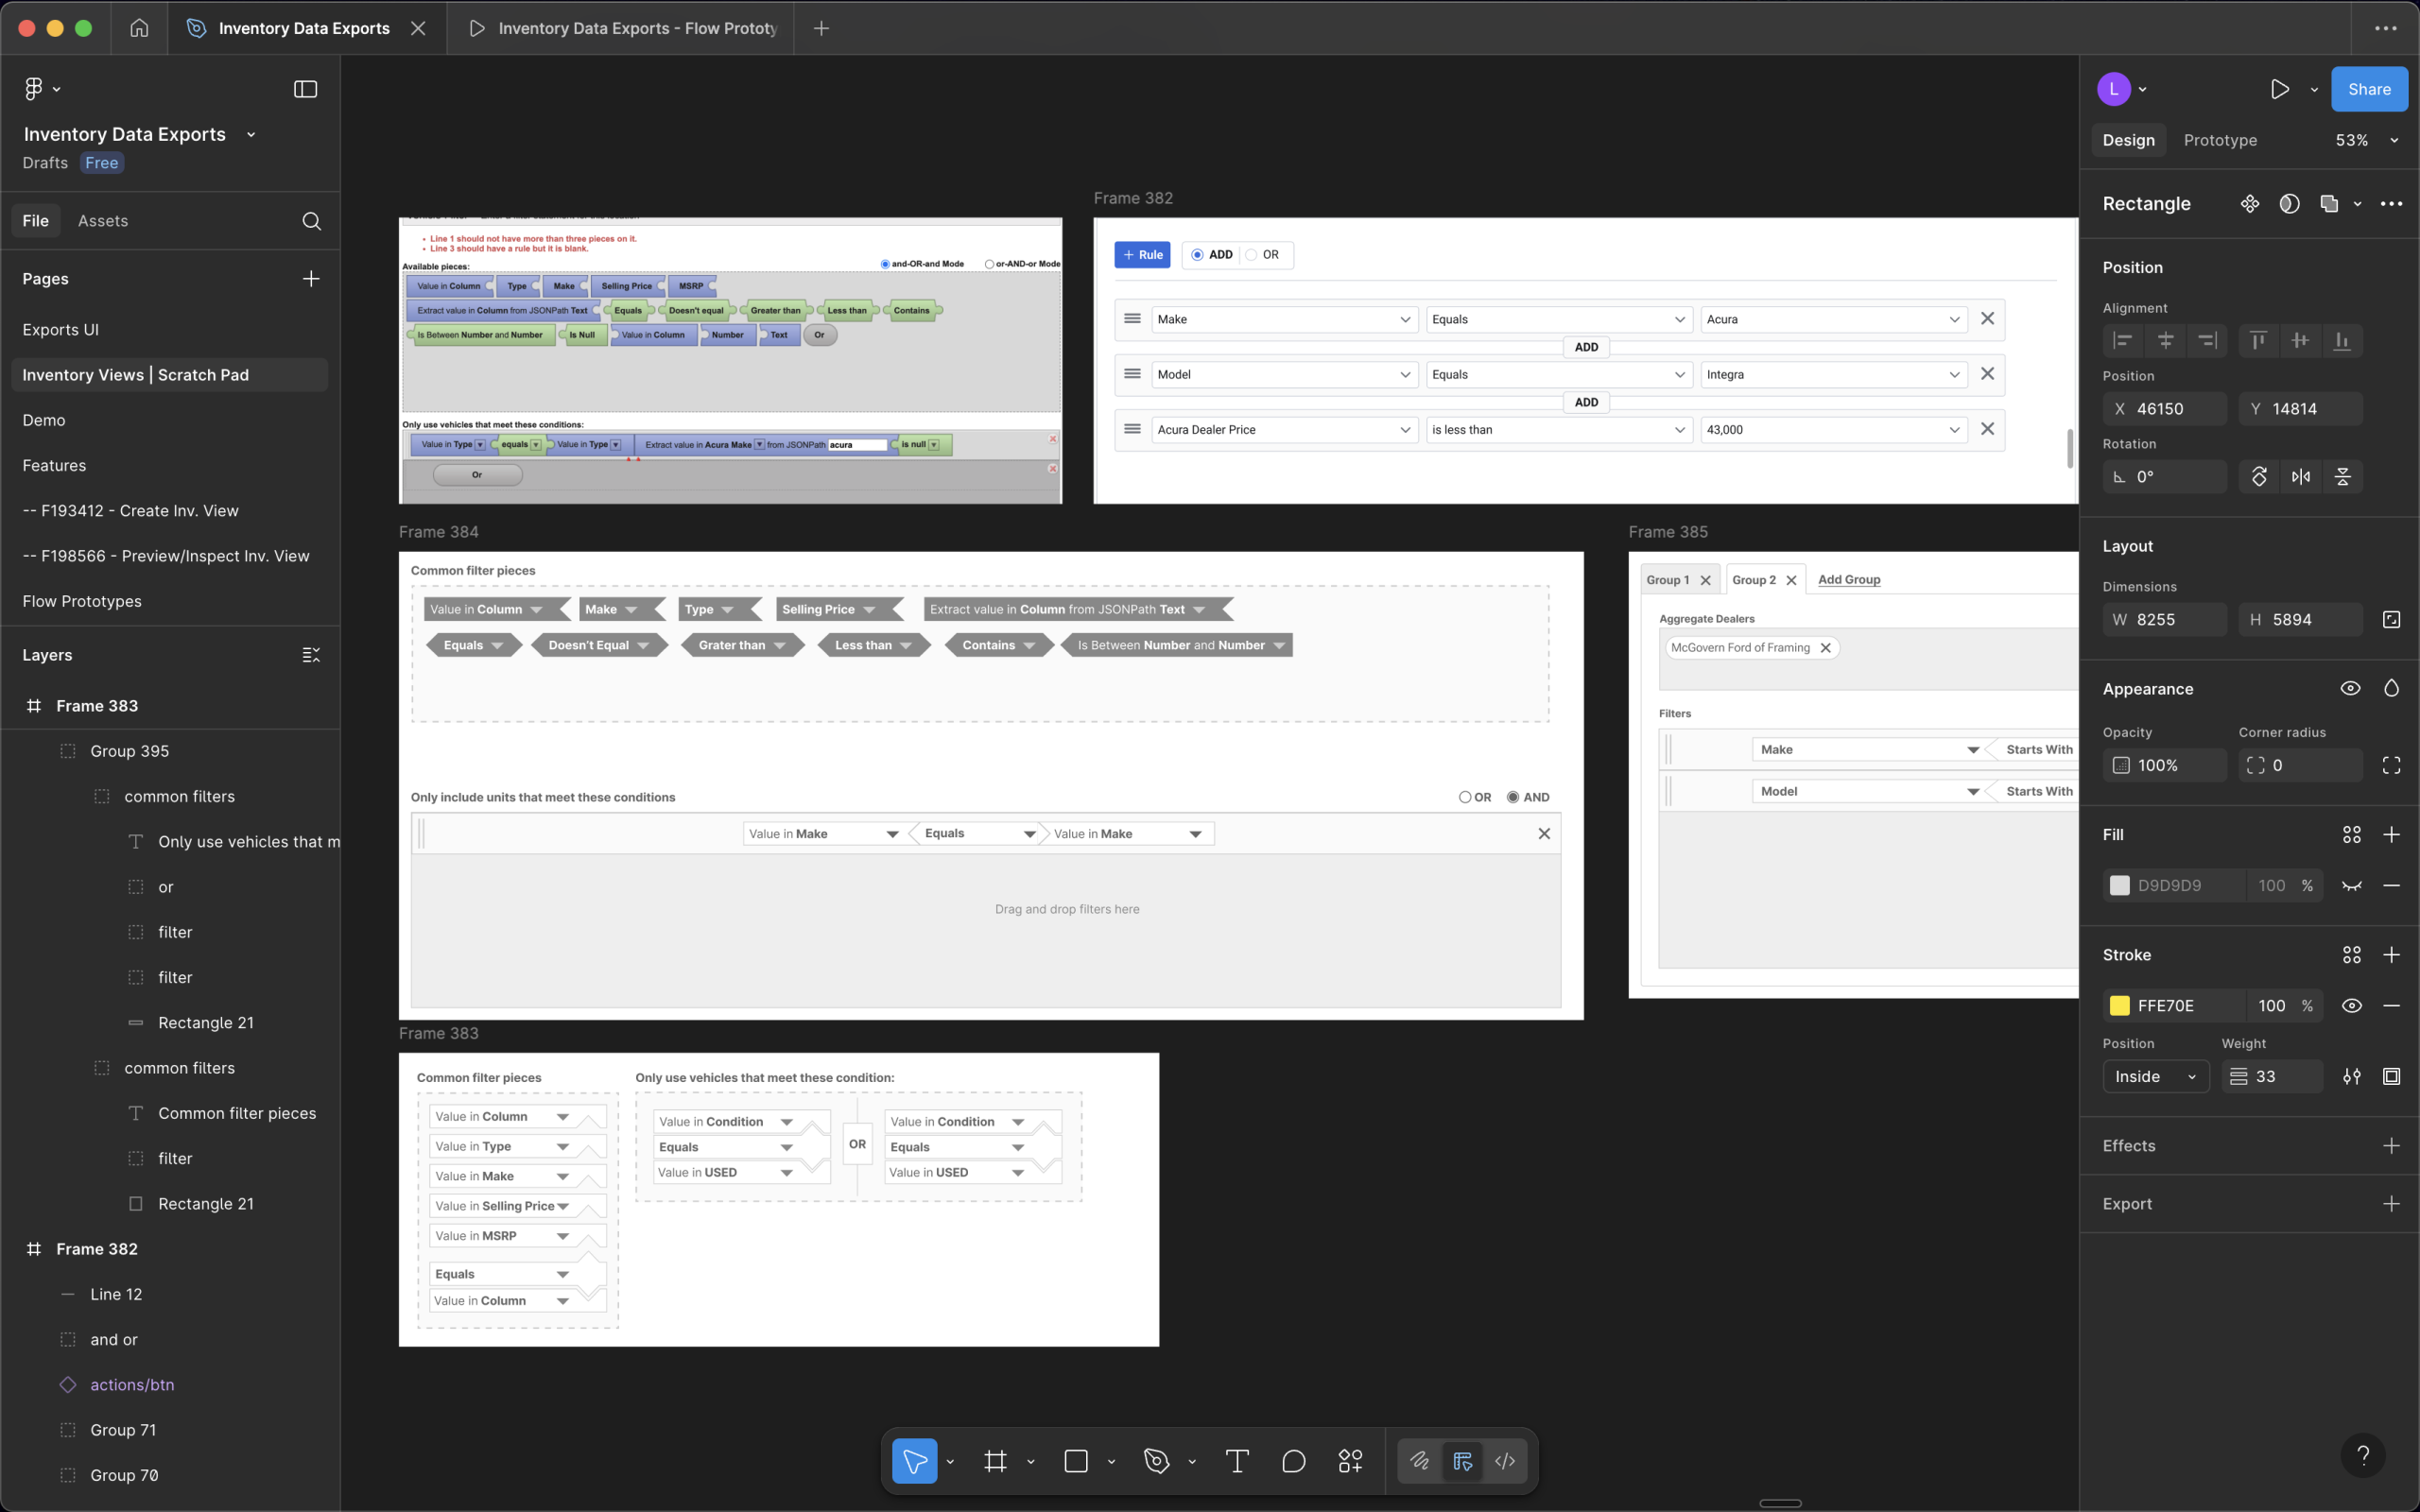Open Inventory Data Exports - Flow Prototype tab
Screen dimensions: 2420x1512
tap(622, 28)
